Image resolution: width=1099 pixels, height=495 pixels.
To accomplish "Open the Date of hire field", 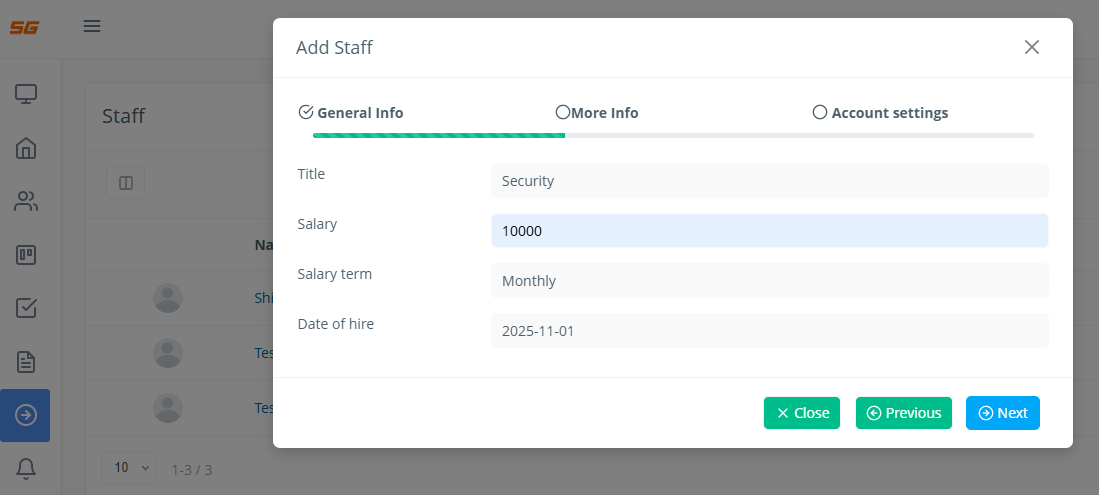I will coord(769,331).
